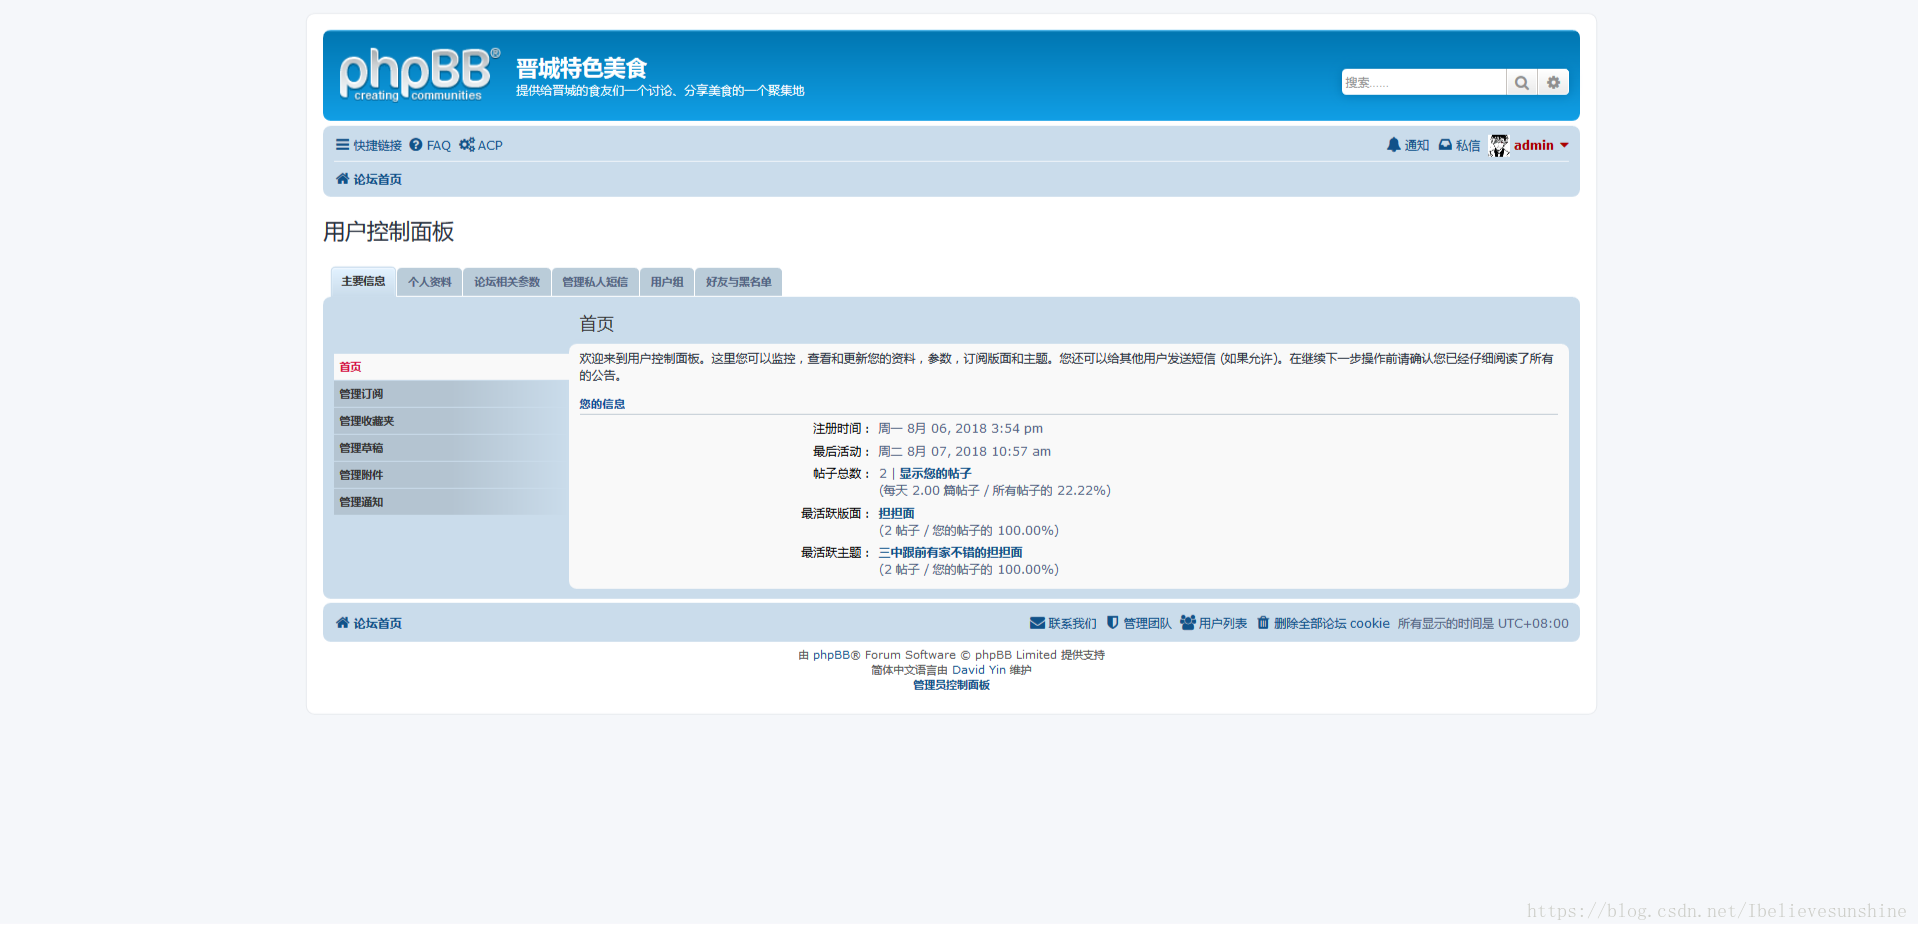Switch to the 个人资料 tab

tap(429, 281)
